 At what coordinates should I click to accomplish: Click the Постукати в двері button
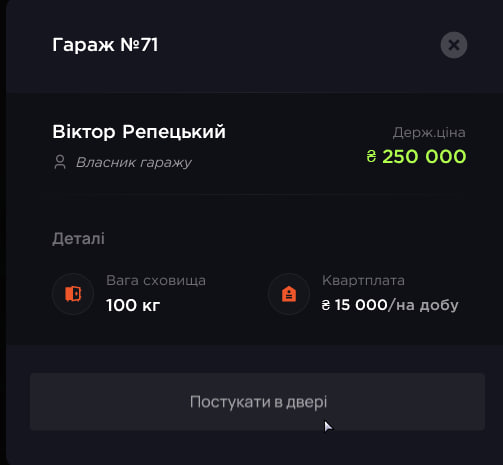pos(257,402)
